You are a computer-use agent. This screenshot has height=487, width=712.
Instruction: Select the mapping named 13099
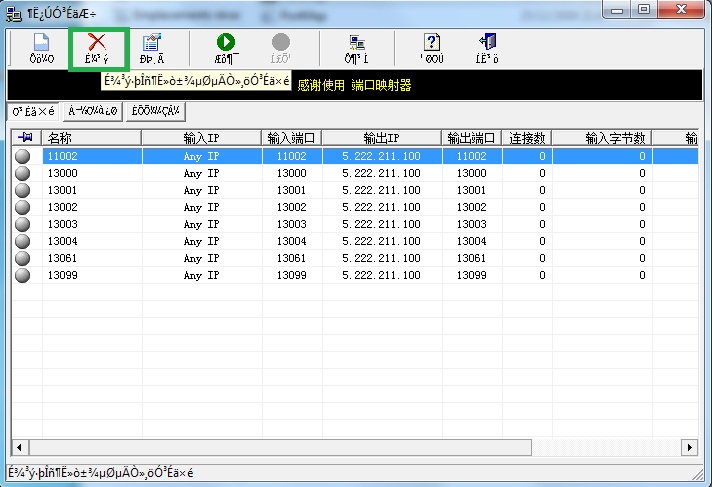(62, 275)
